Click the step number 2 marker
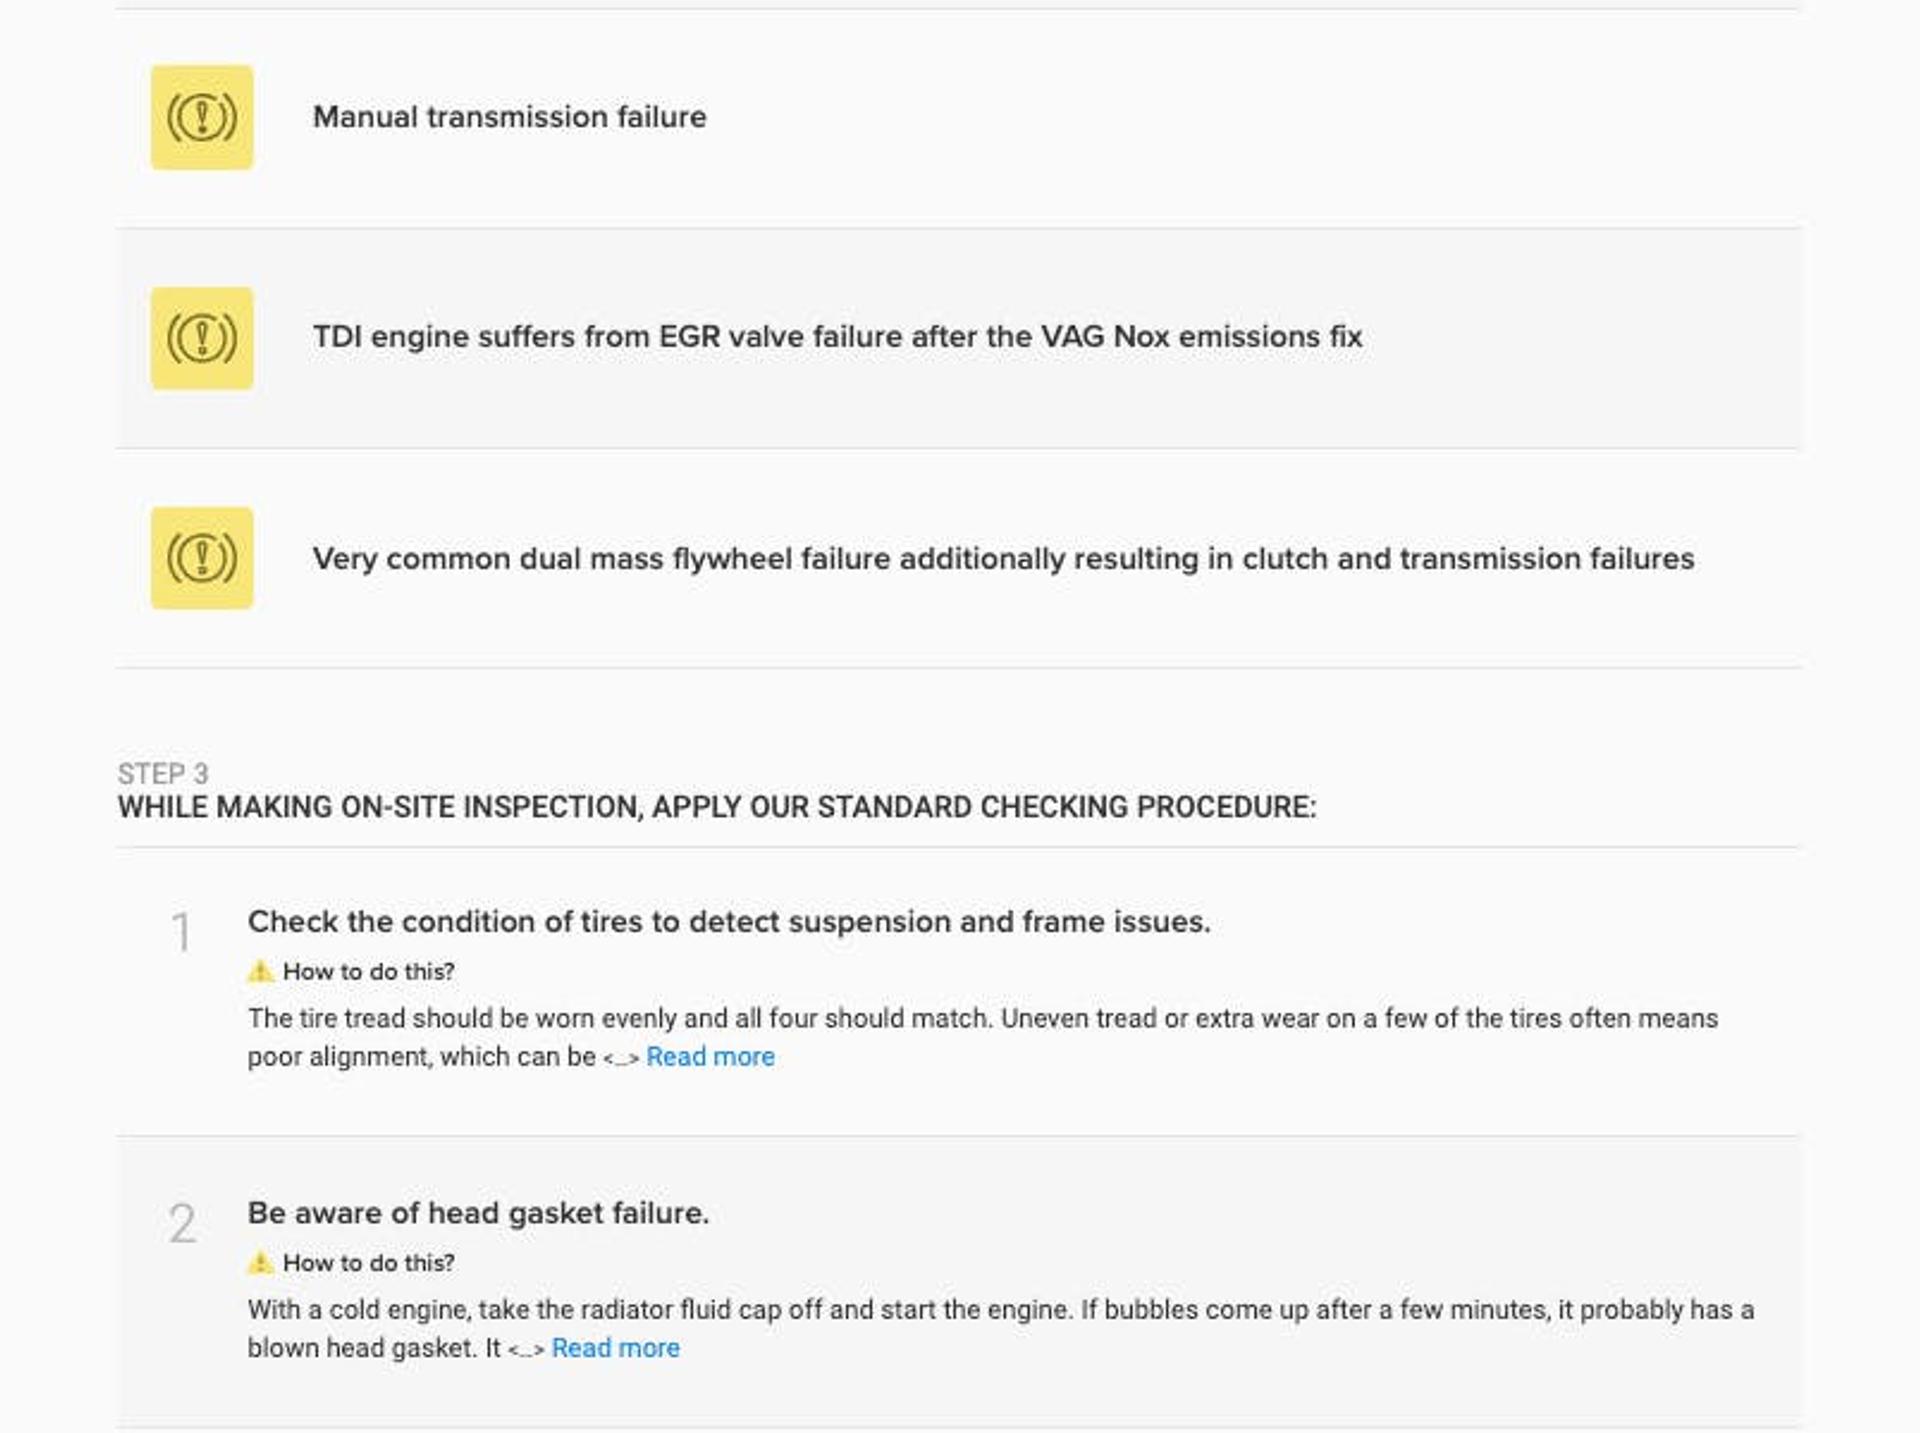The height and width of the screenshot is (1433, 1920). coord(182,1224)
